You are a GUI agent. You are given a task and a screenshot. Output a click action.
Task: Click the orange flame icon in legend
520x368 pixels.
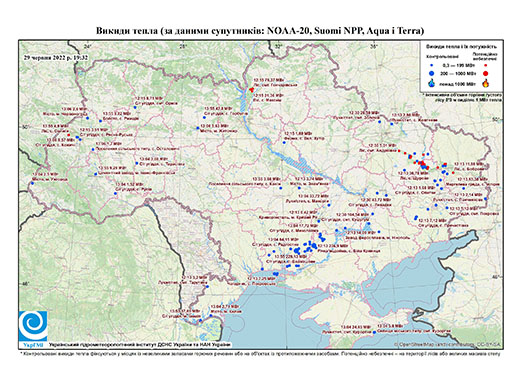486,83
